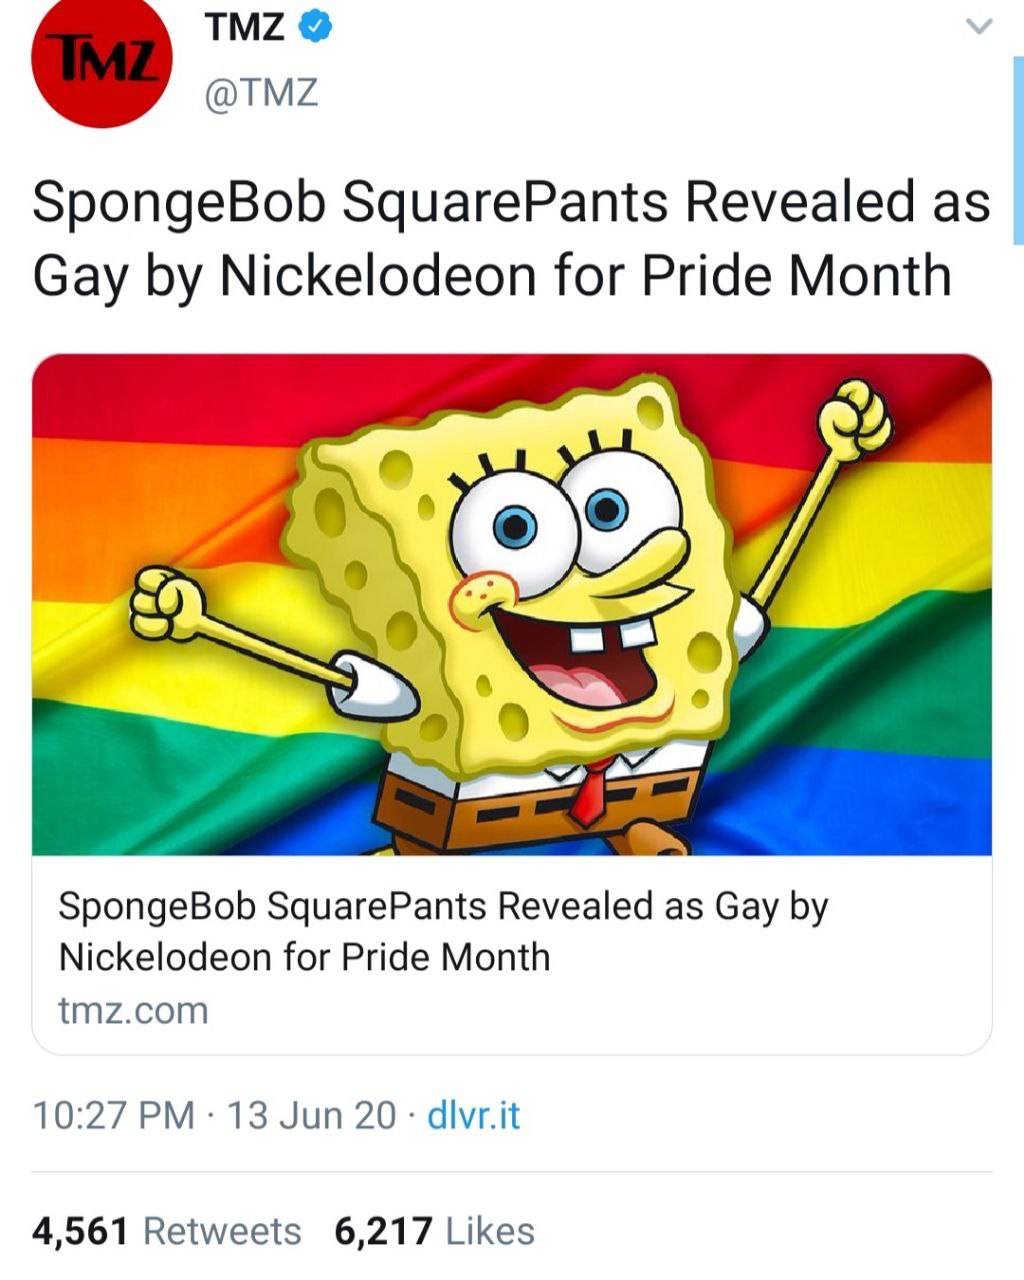Expand the tweet options chevron
This screenshot has width=1024, height=1280.
point(980,28)
